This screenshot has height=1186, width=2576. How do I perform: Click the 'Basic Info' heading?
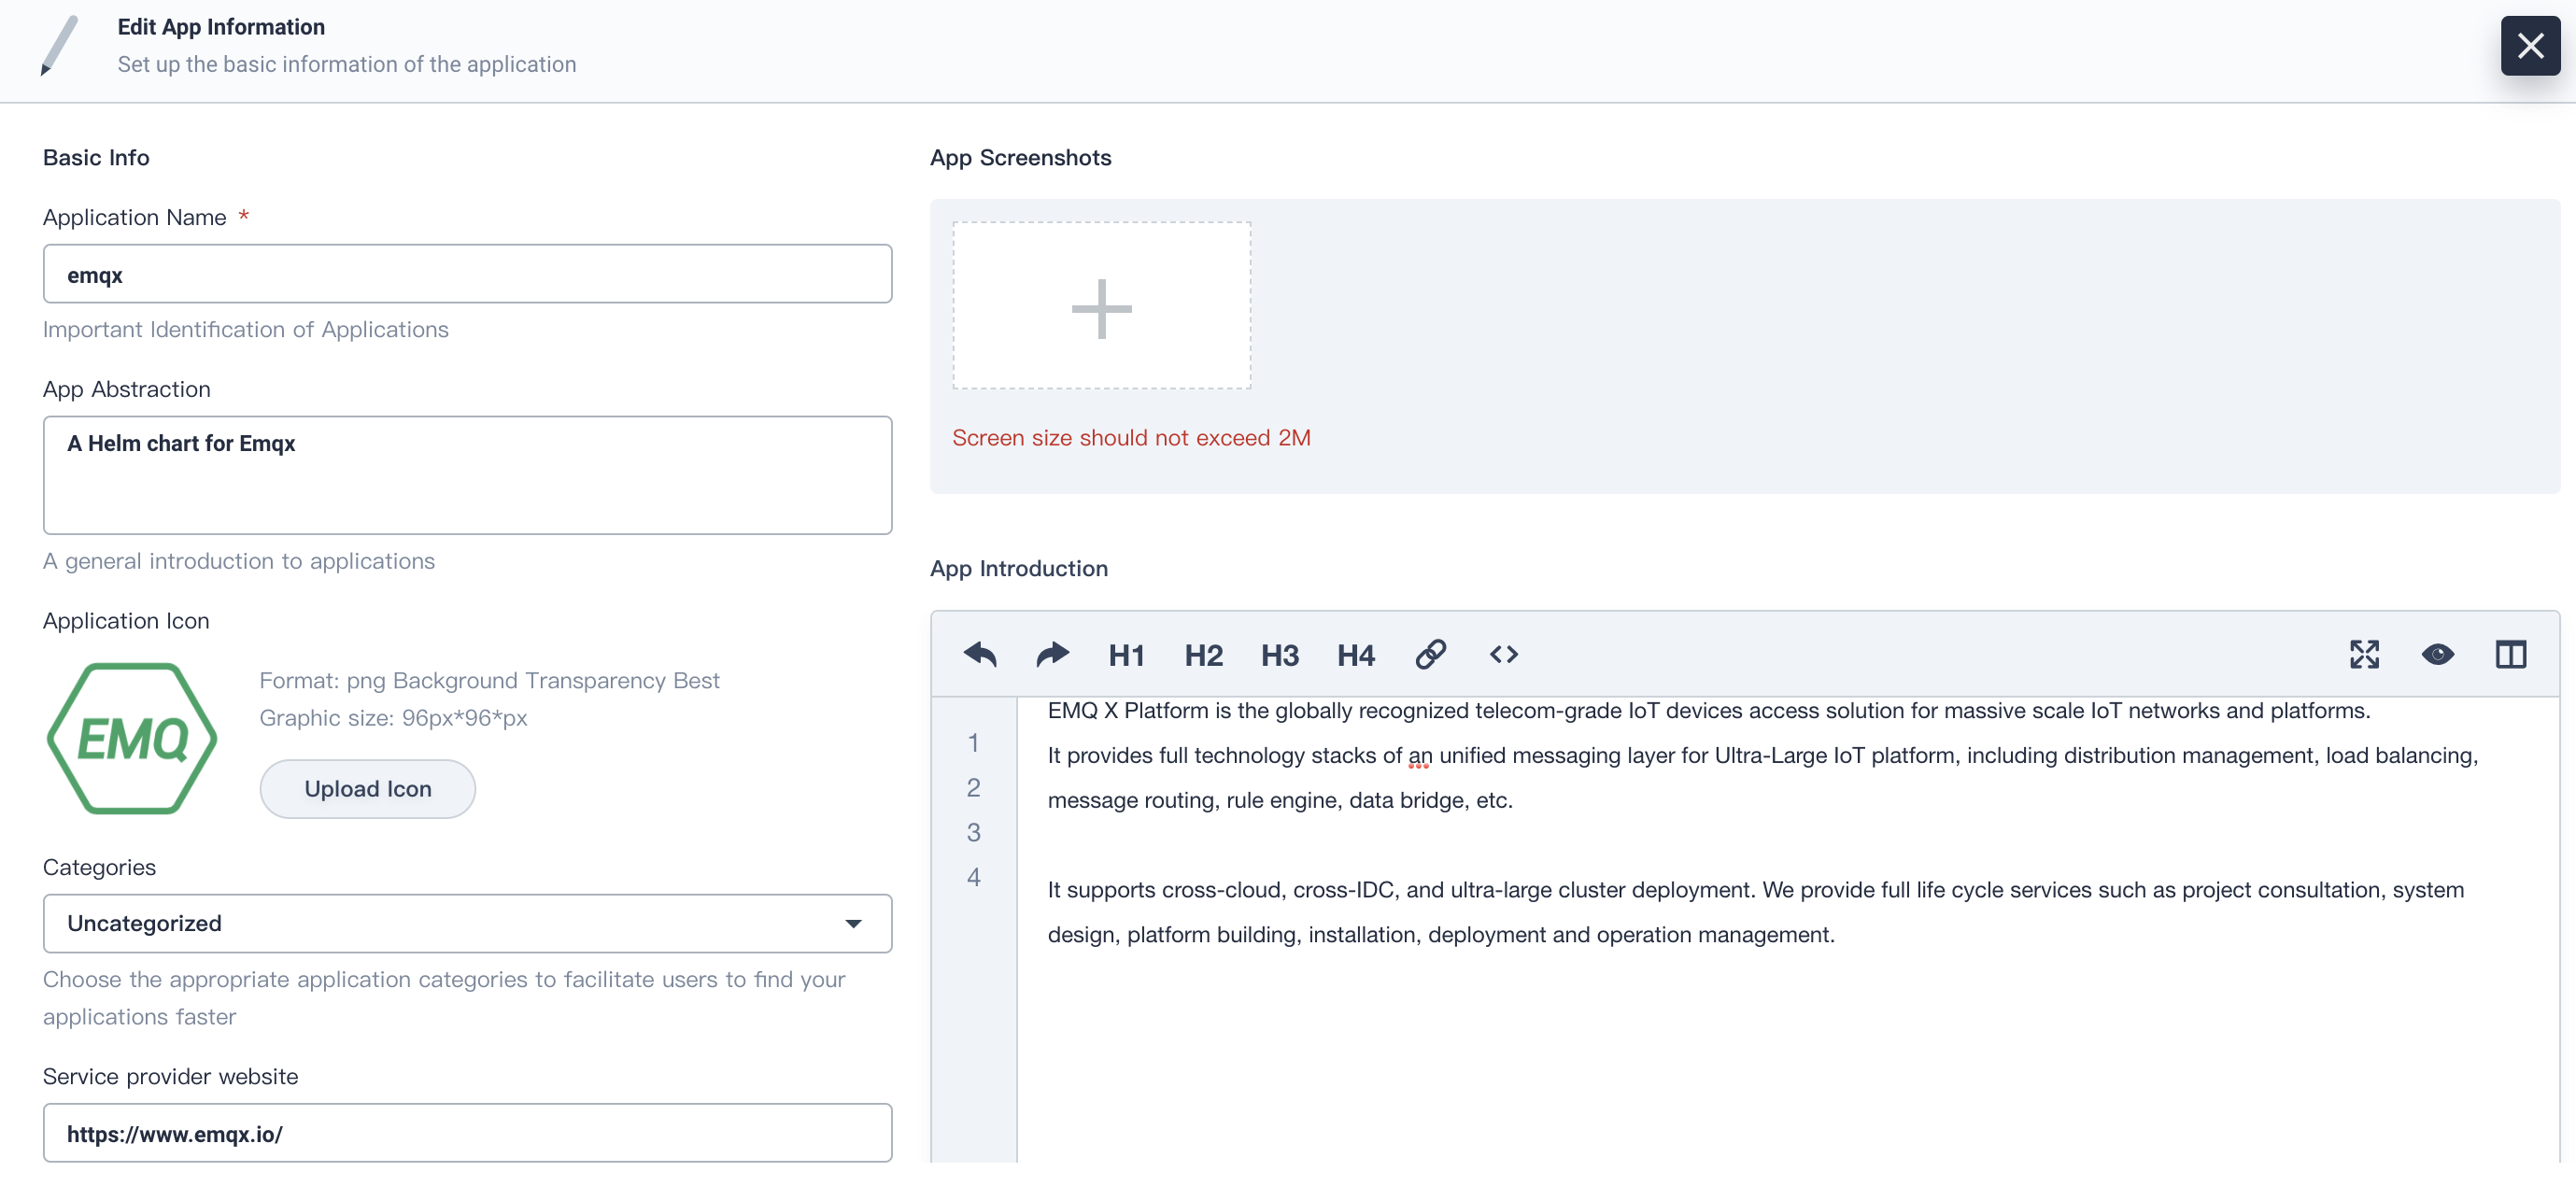(96, 157)
